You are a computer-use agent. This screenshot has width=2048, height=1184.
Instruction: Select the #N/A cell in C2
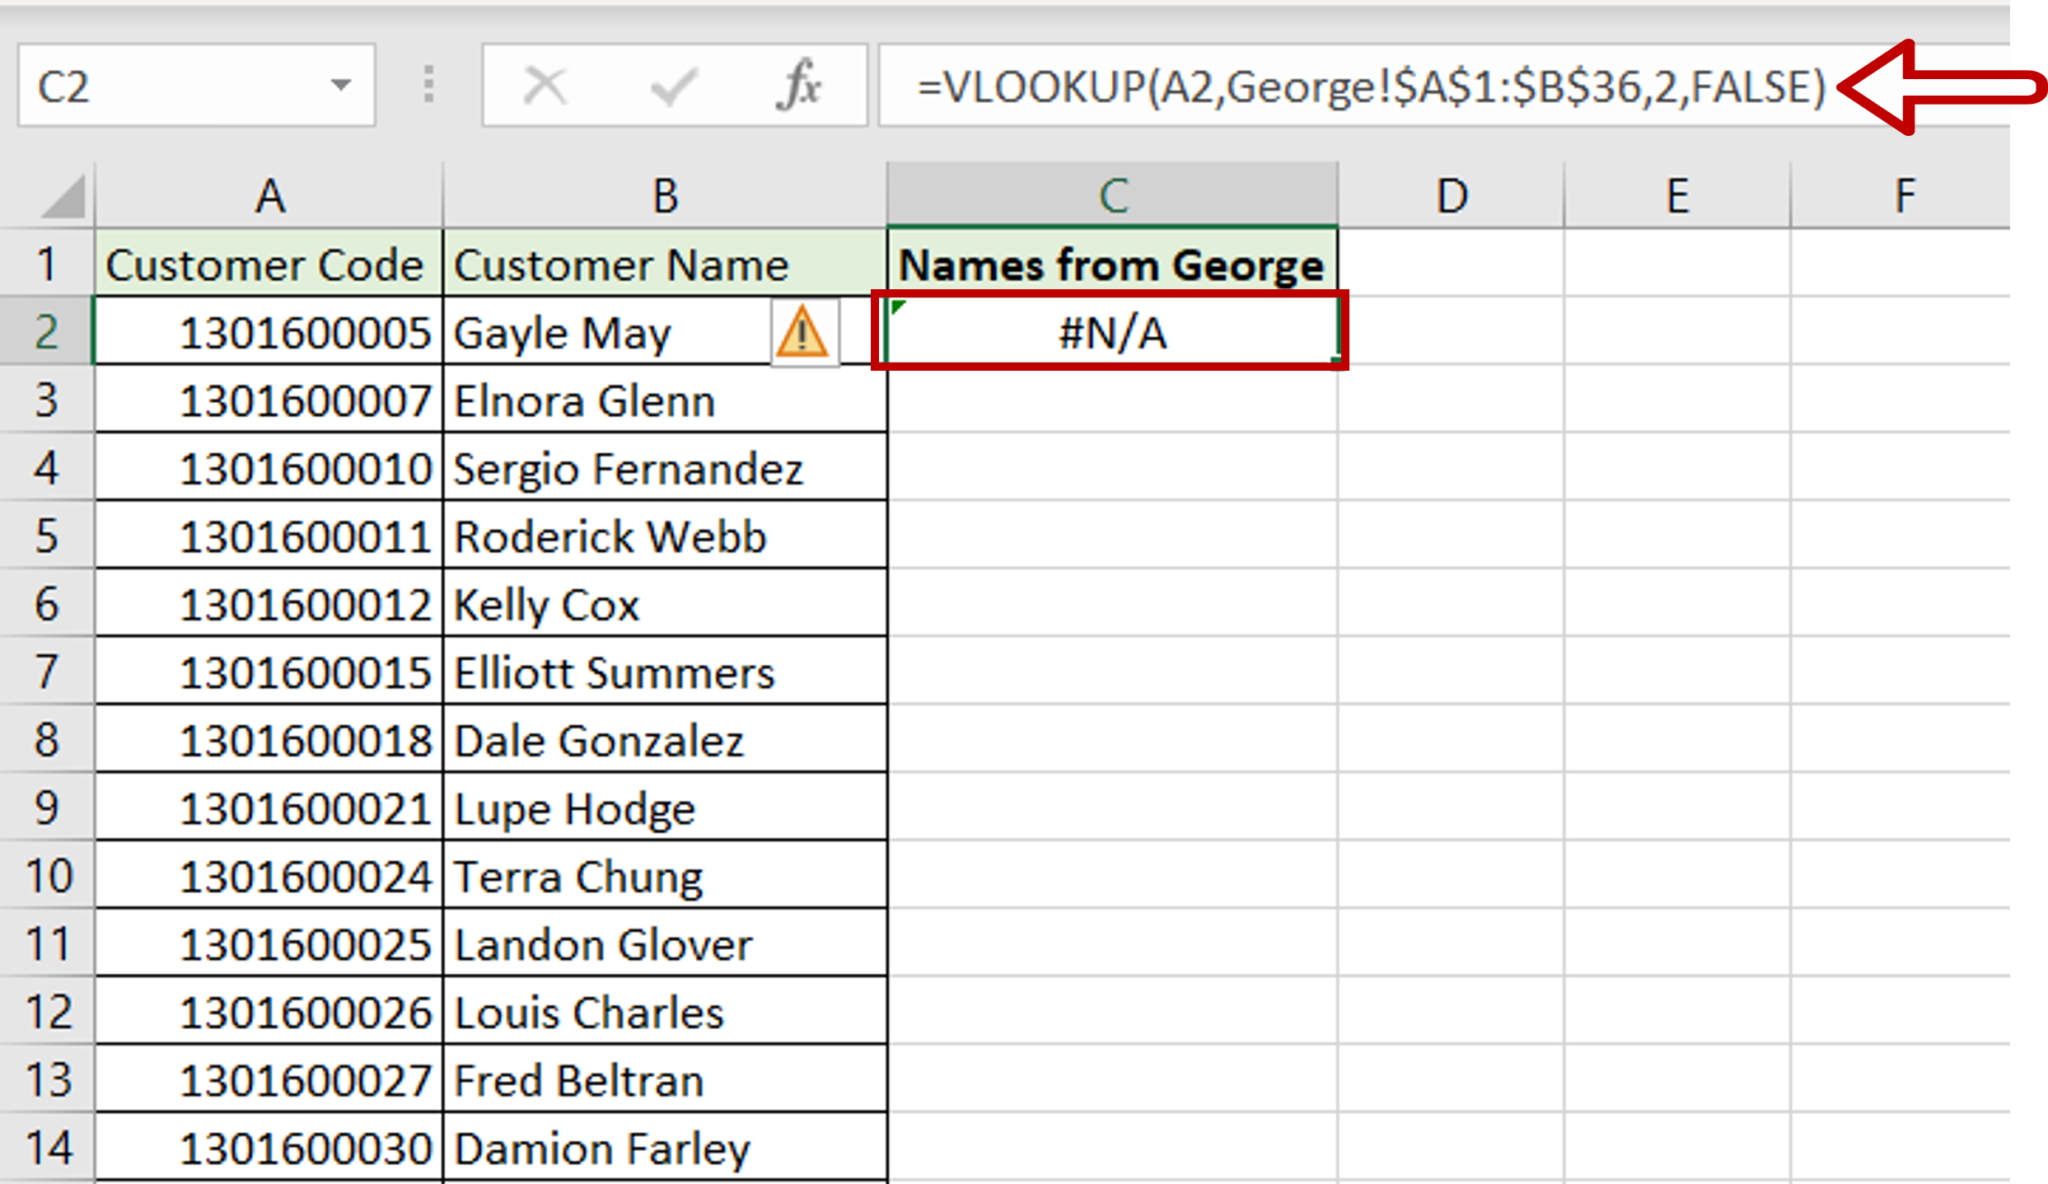point(1112,332)
